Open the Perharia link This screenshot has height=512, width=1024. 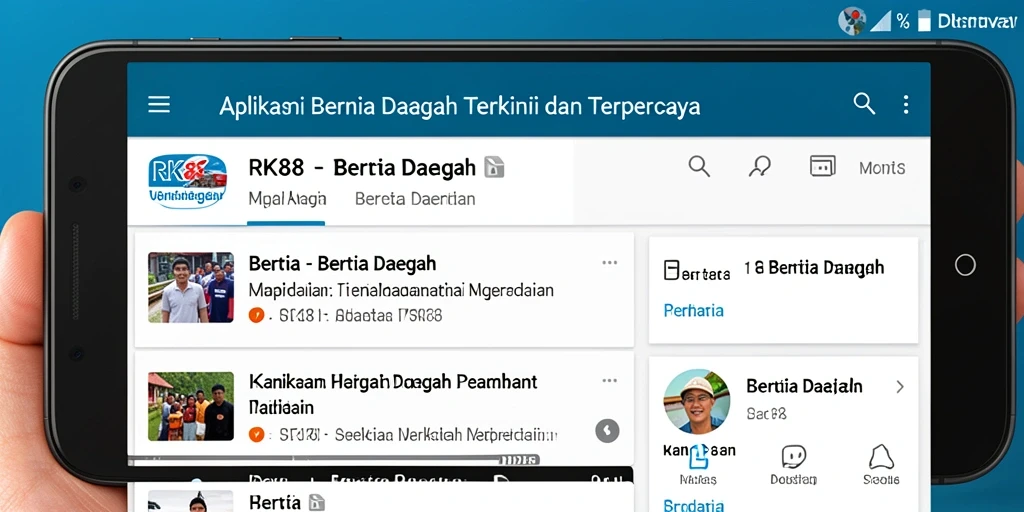pos(694,310)
